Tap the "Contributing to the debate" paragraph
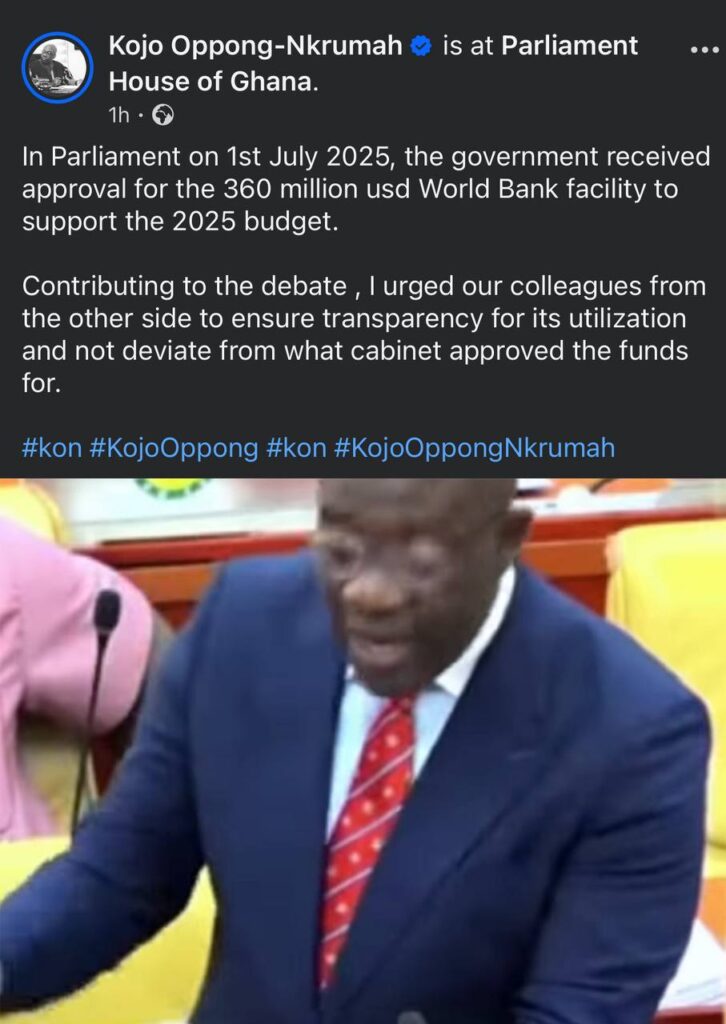Viewport: 726px width, 1024px height. coord(364,334)
